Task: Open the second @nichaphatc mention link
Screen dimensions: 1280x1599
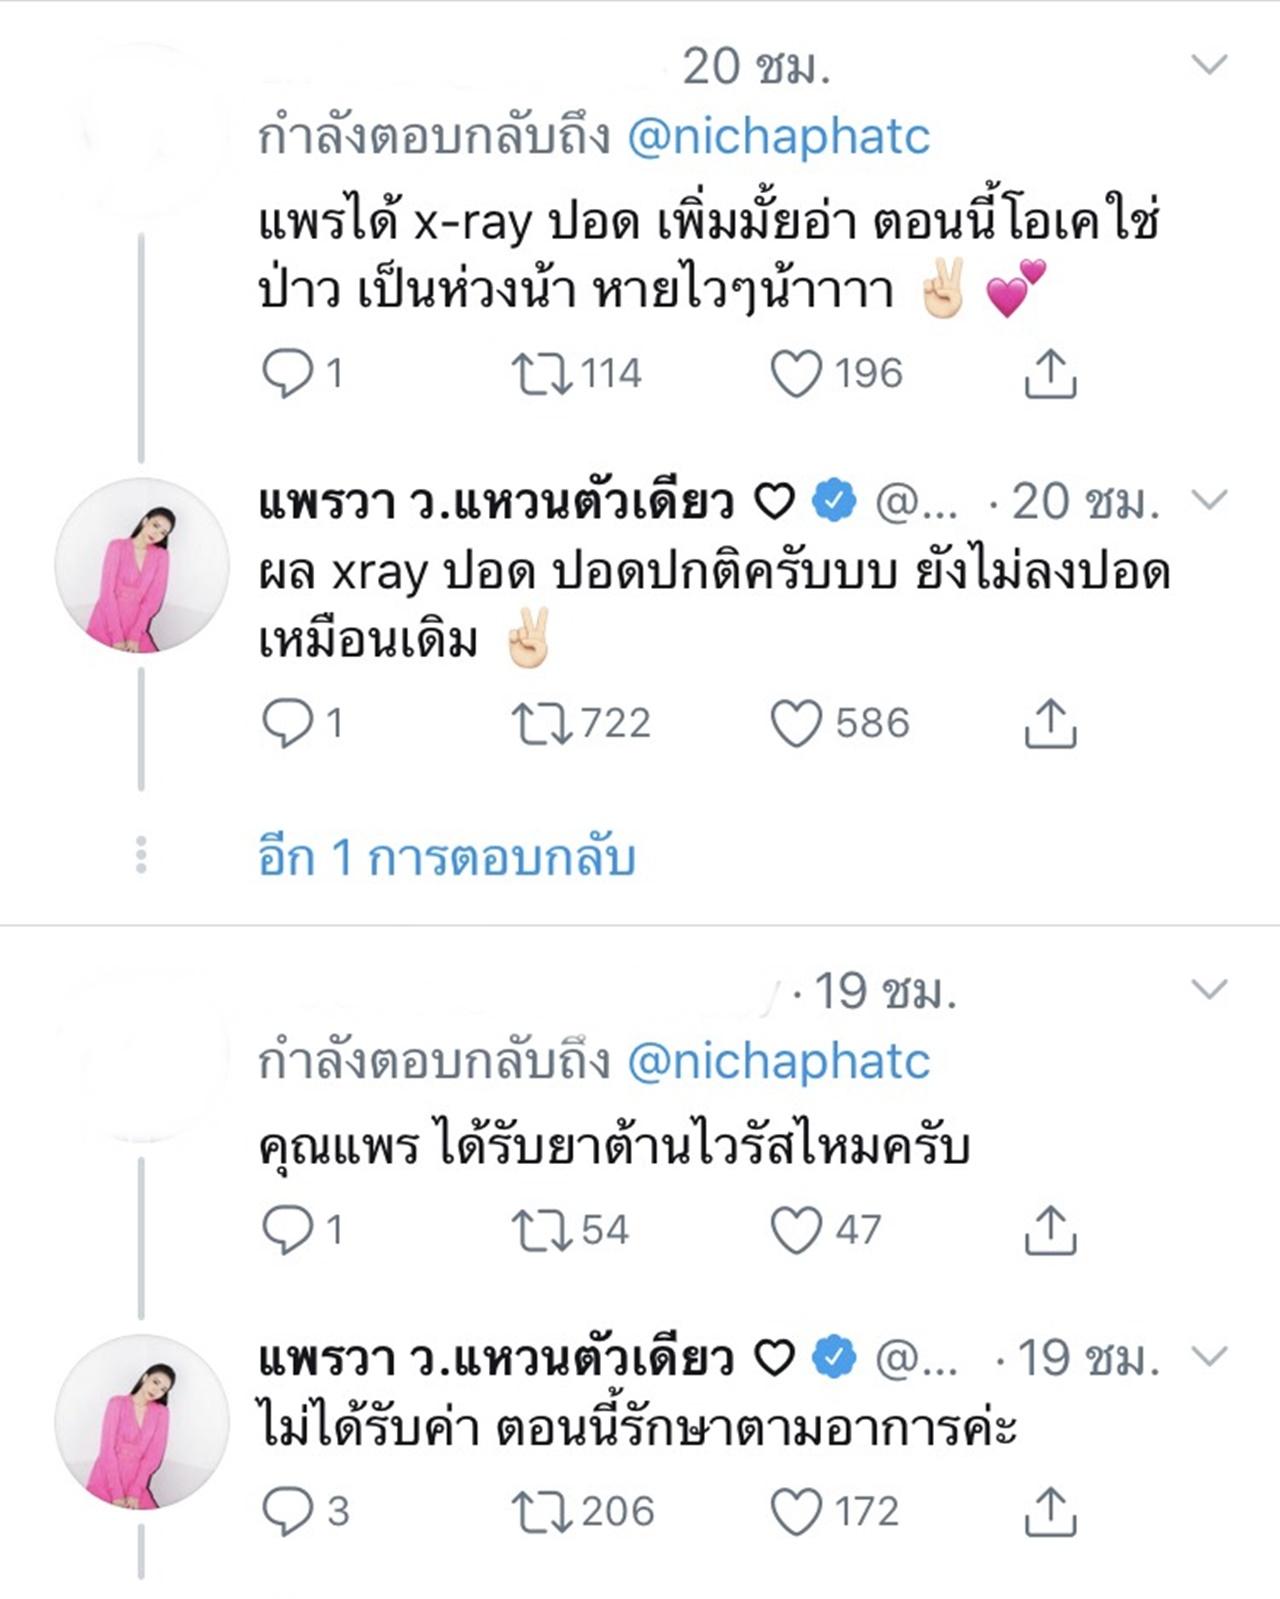Action: [778, 1061]
